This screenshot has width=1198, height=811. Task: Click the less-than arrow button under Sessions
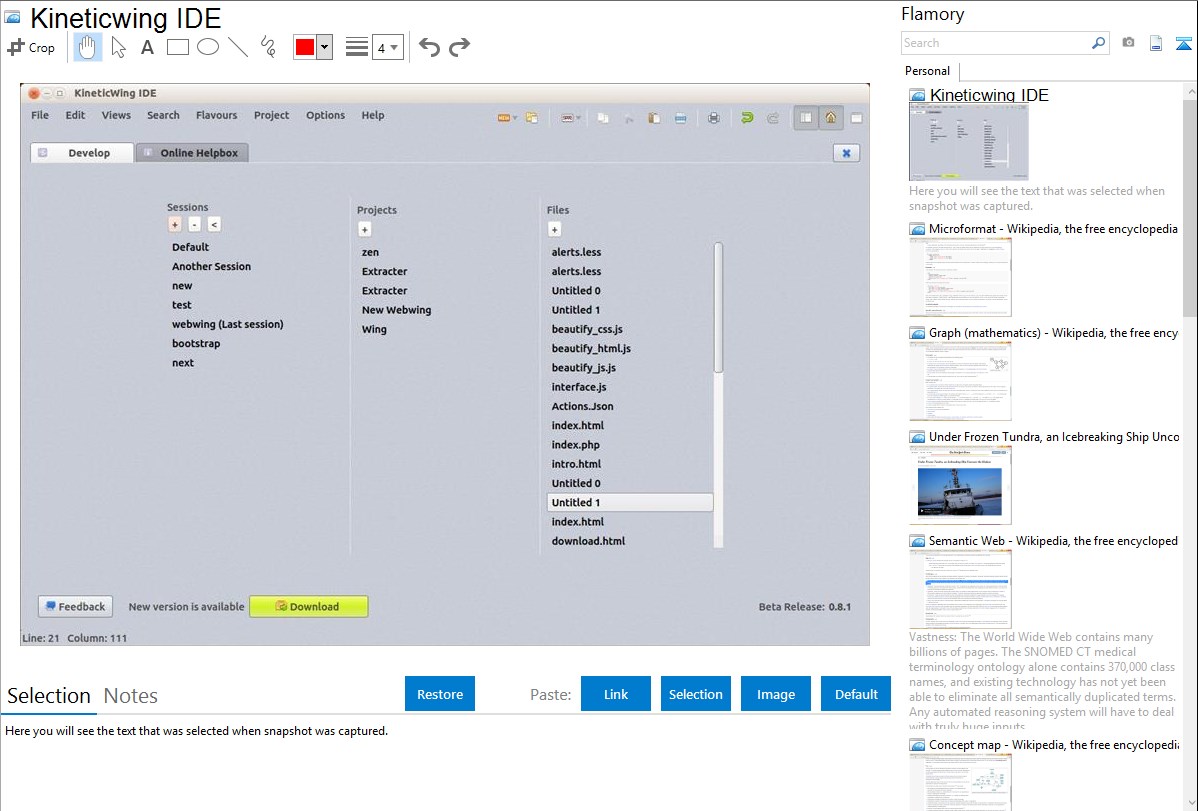(214, 225)
